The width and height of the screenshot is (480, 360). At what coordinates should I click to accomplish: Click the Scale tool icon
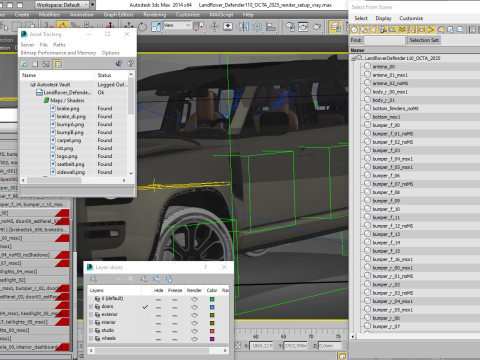tap(156, 27)
